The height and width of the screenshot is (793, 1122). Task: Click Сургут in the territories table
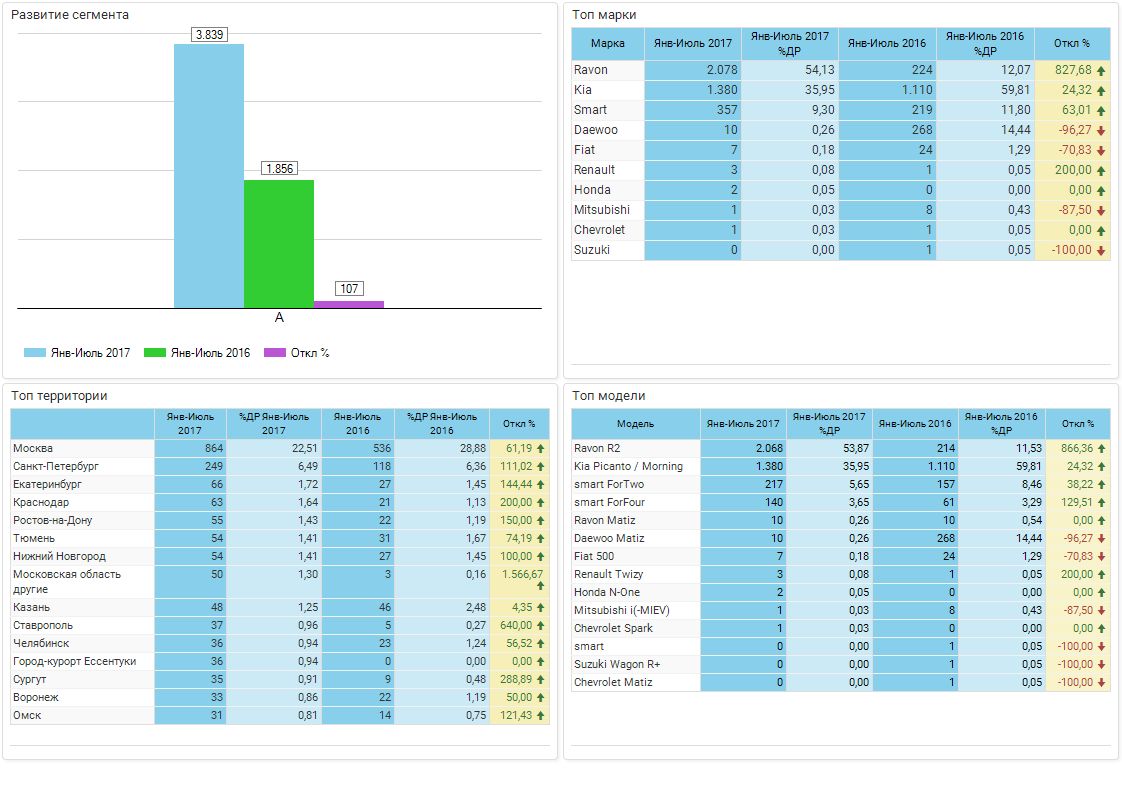[x=29, y=679]
